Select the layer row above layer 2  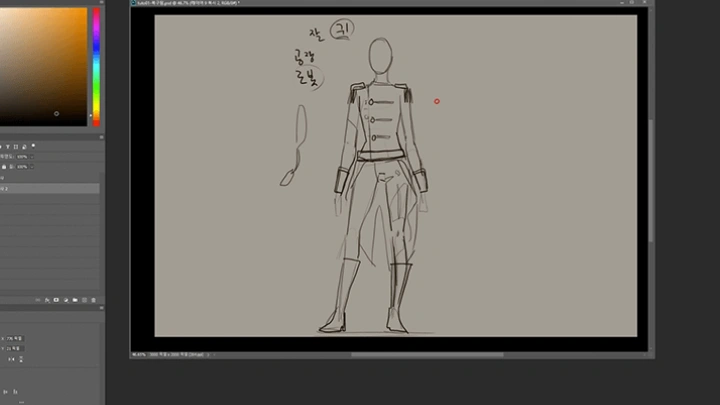tap(50, 178)
